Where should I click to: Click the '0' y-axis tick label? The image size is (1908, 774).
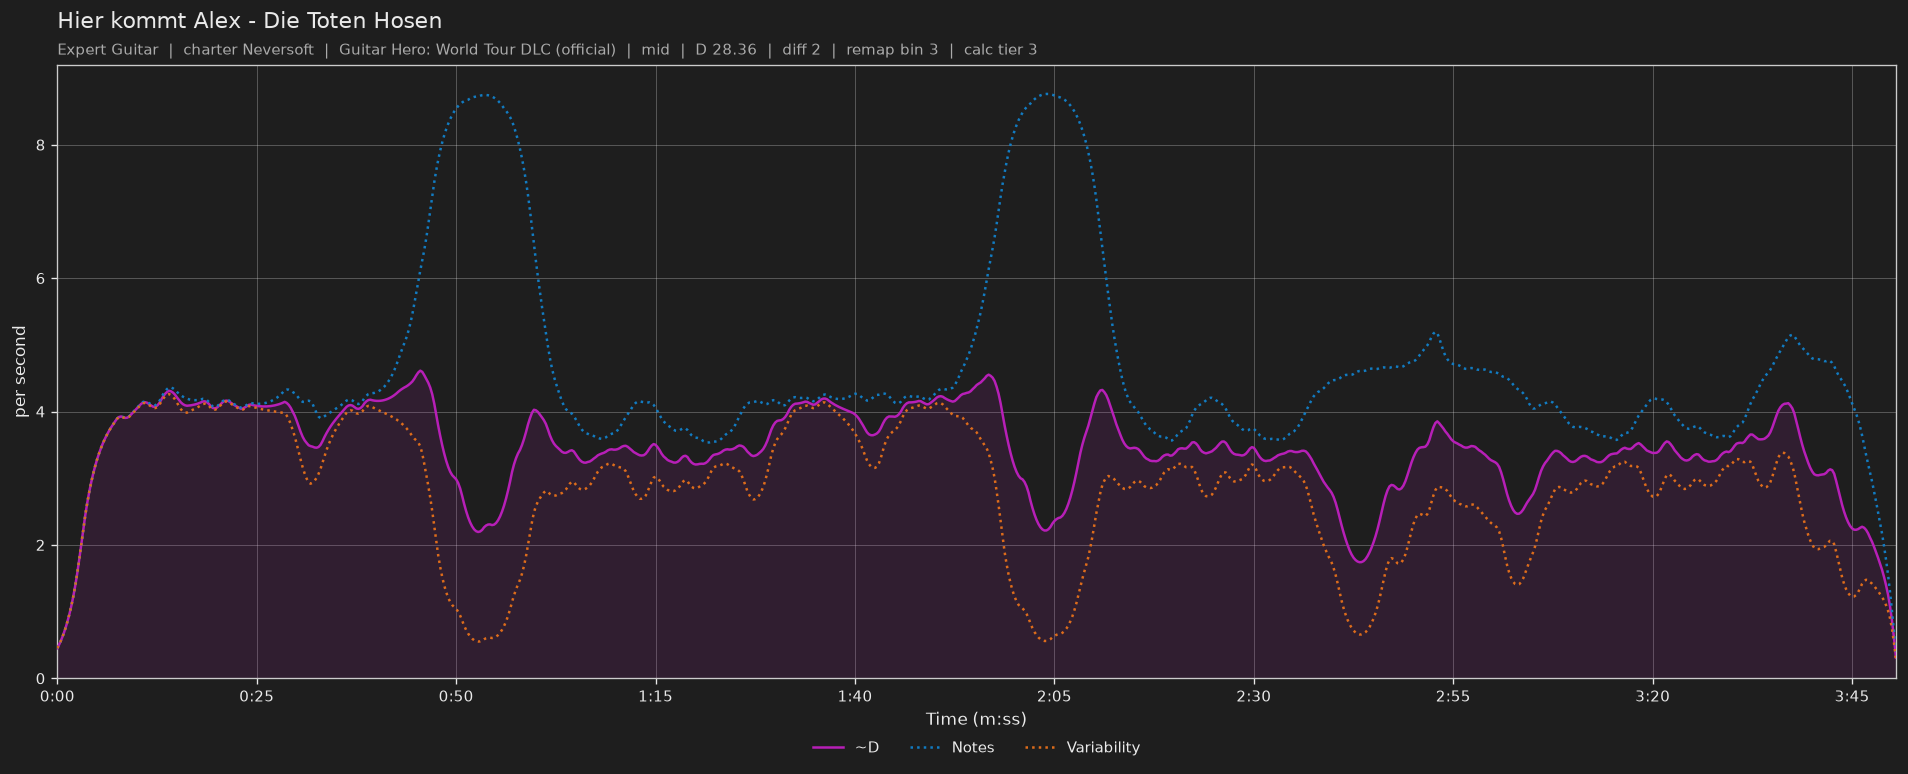41,679
